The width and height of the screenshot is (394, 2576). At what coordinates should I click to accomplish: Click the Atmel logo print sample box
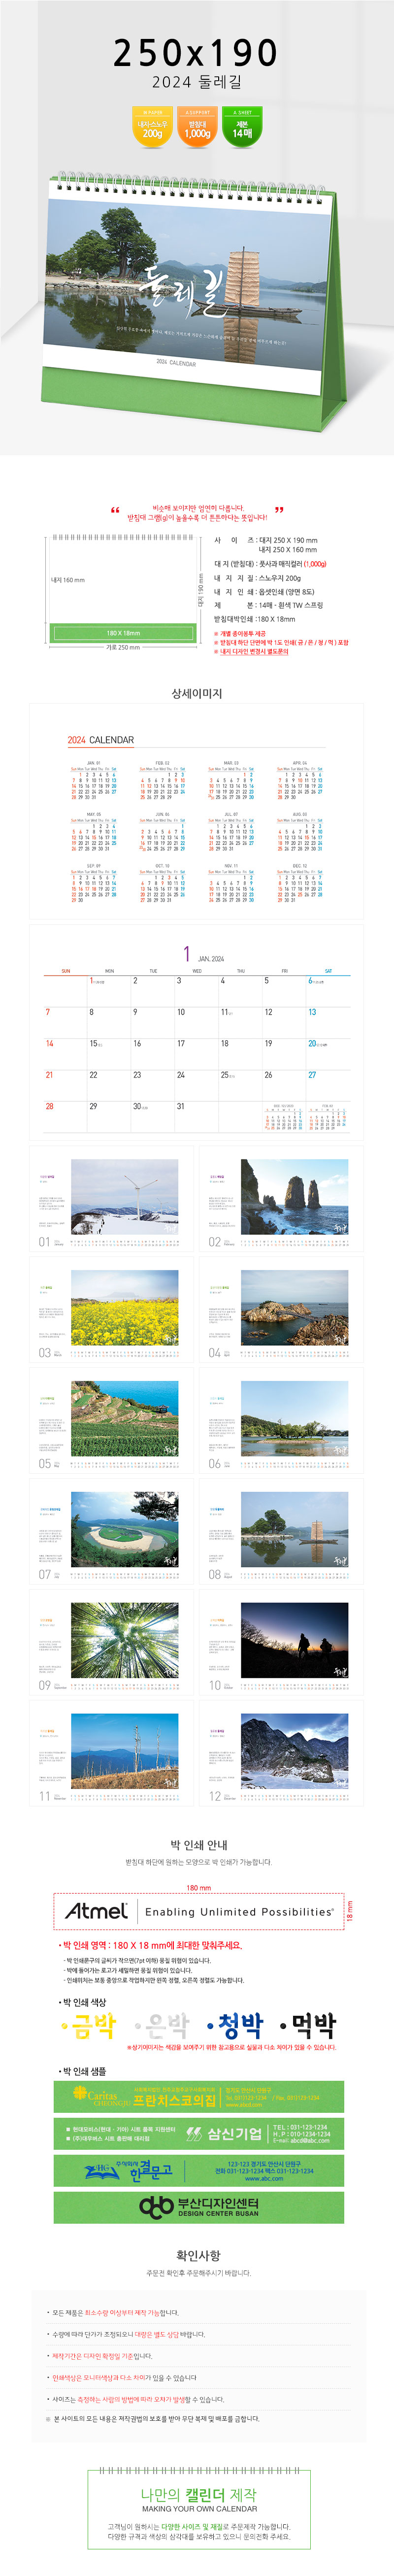click(x=198, y=1911)
